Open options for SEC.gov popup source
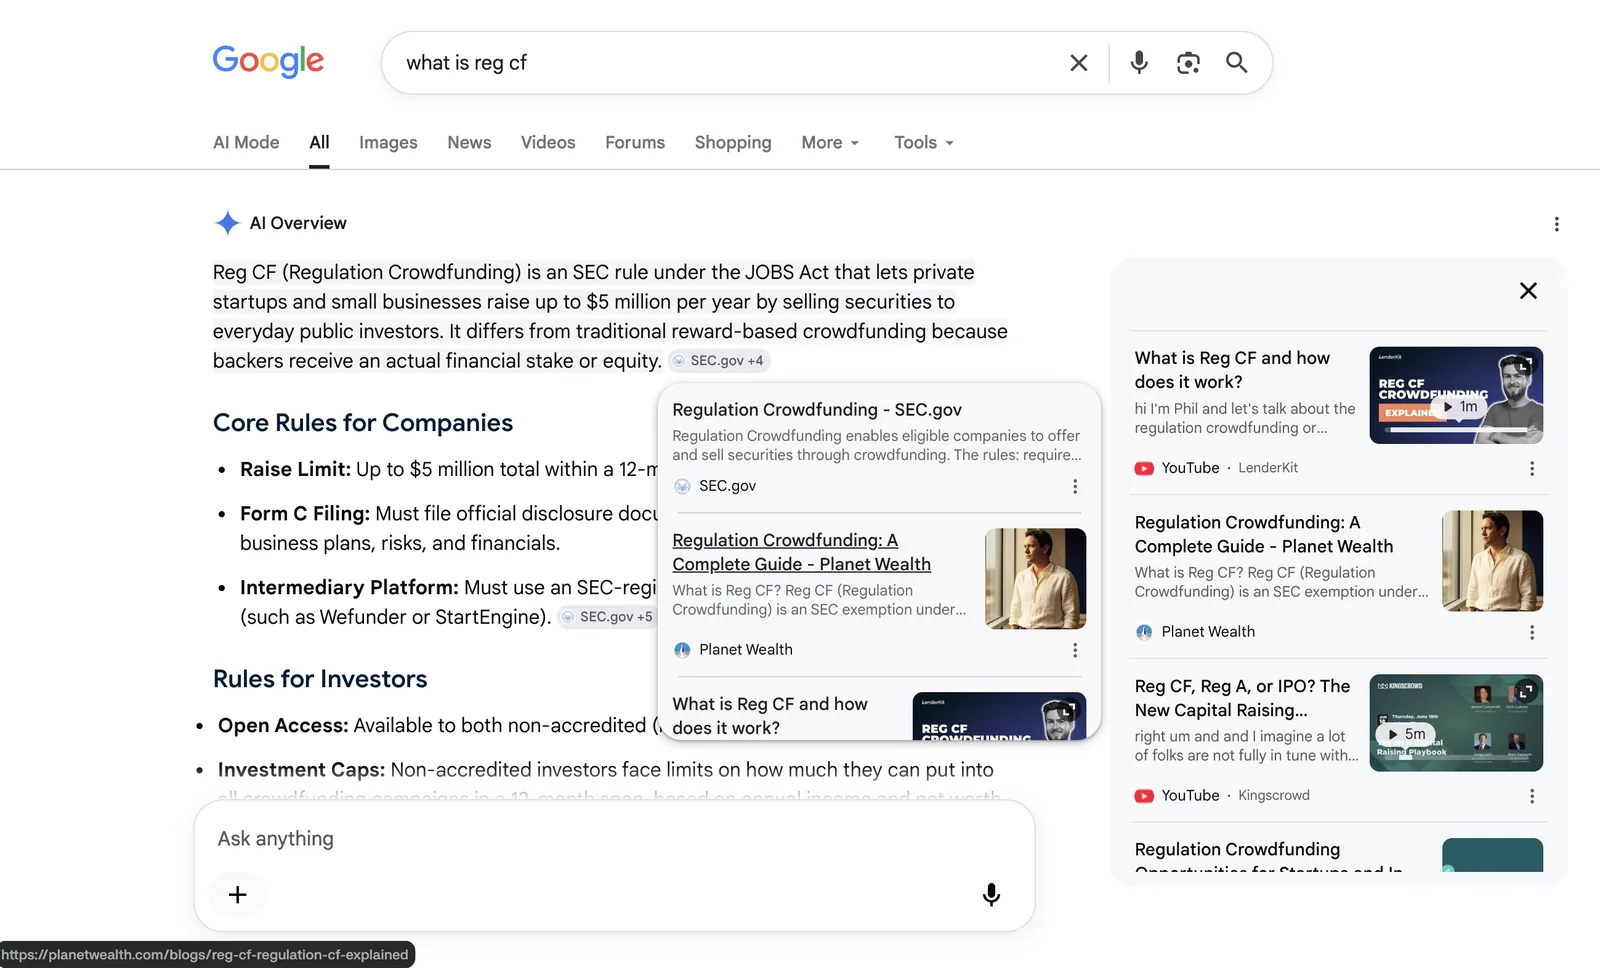 [x=1075, y=486]
